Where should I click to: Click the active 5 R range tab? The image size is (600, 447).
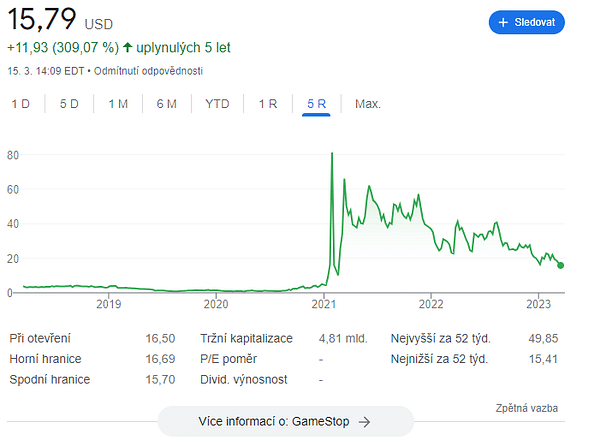316,104
